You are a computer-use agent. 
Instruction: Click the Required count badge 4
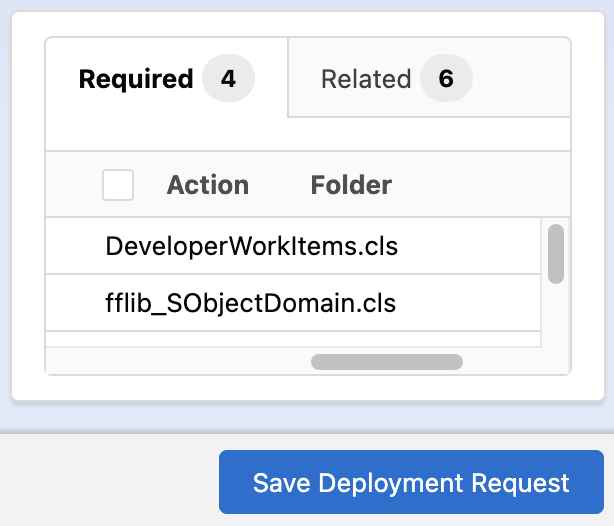228,78
